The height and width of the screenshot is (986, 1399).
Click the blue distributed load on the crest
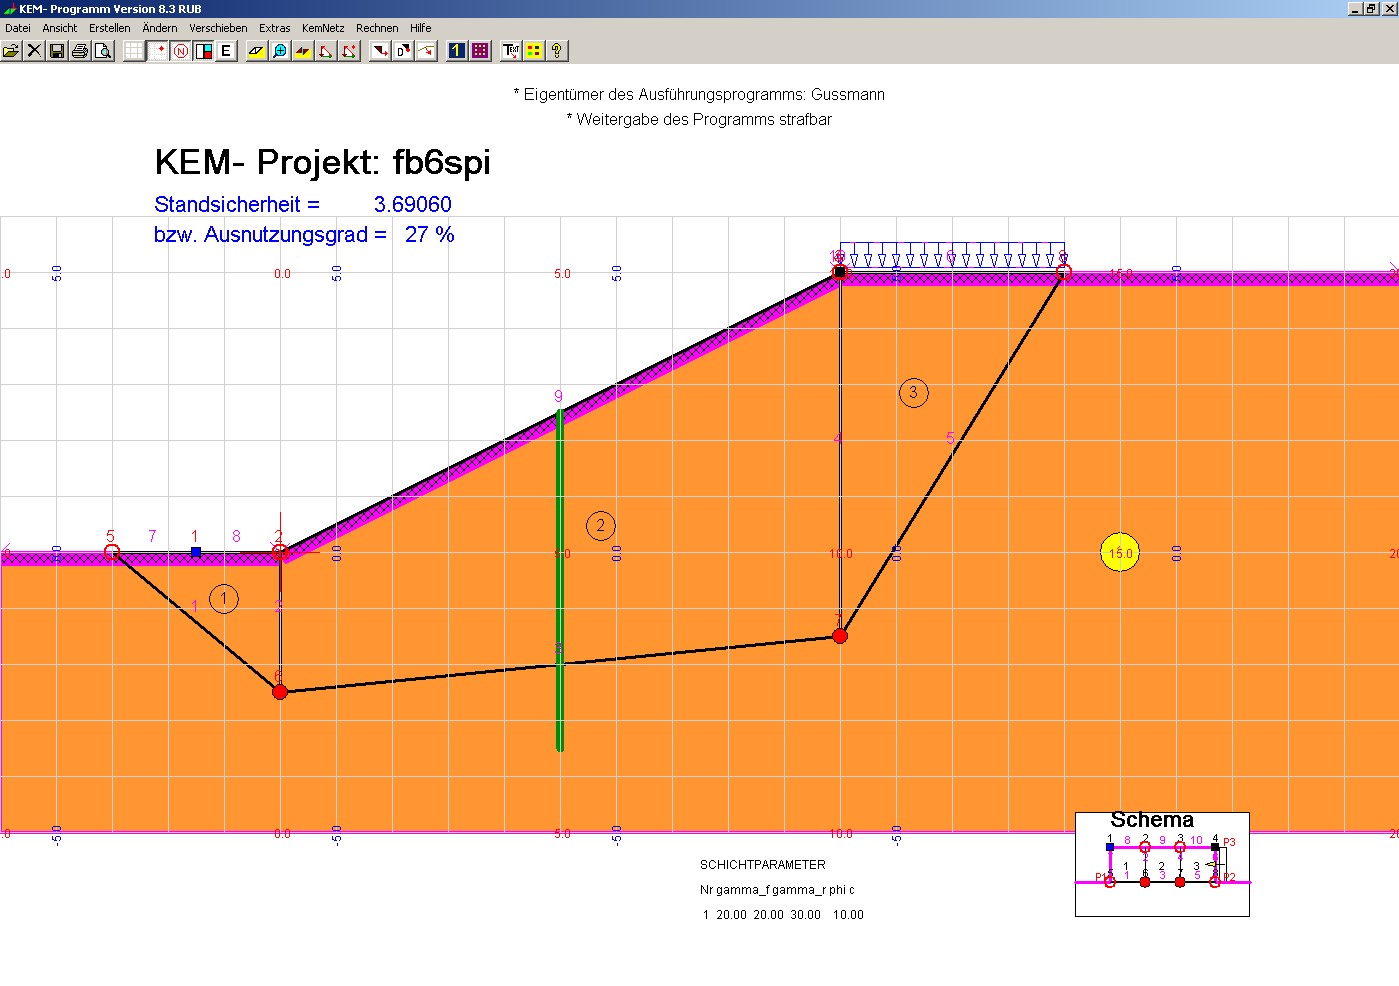tap(952, 255)
